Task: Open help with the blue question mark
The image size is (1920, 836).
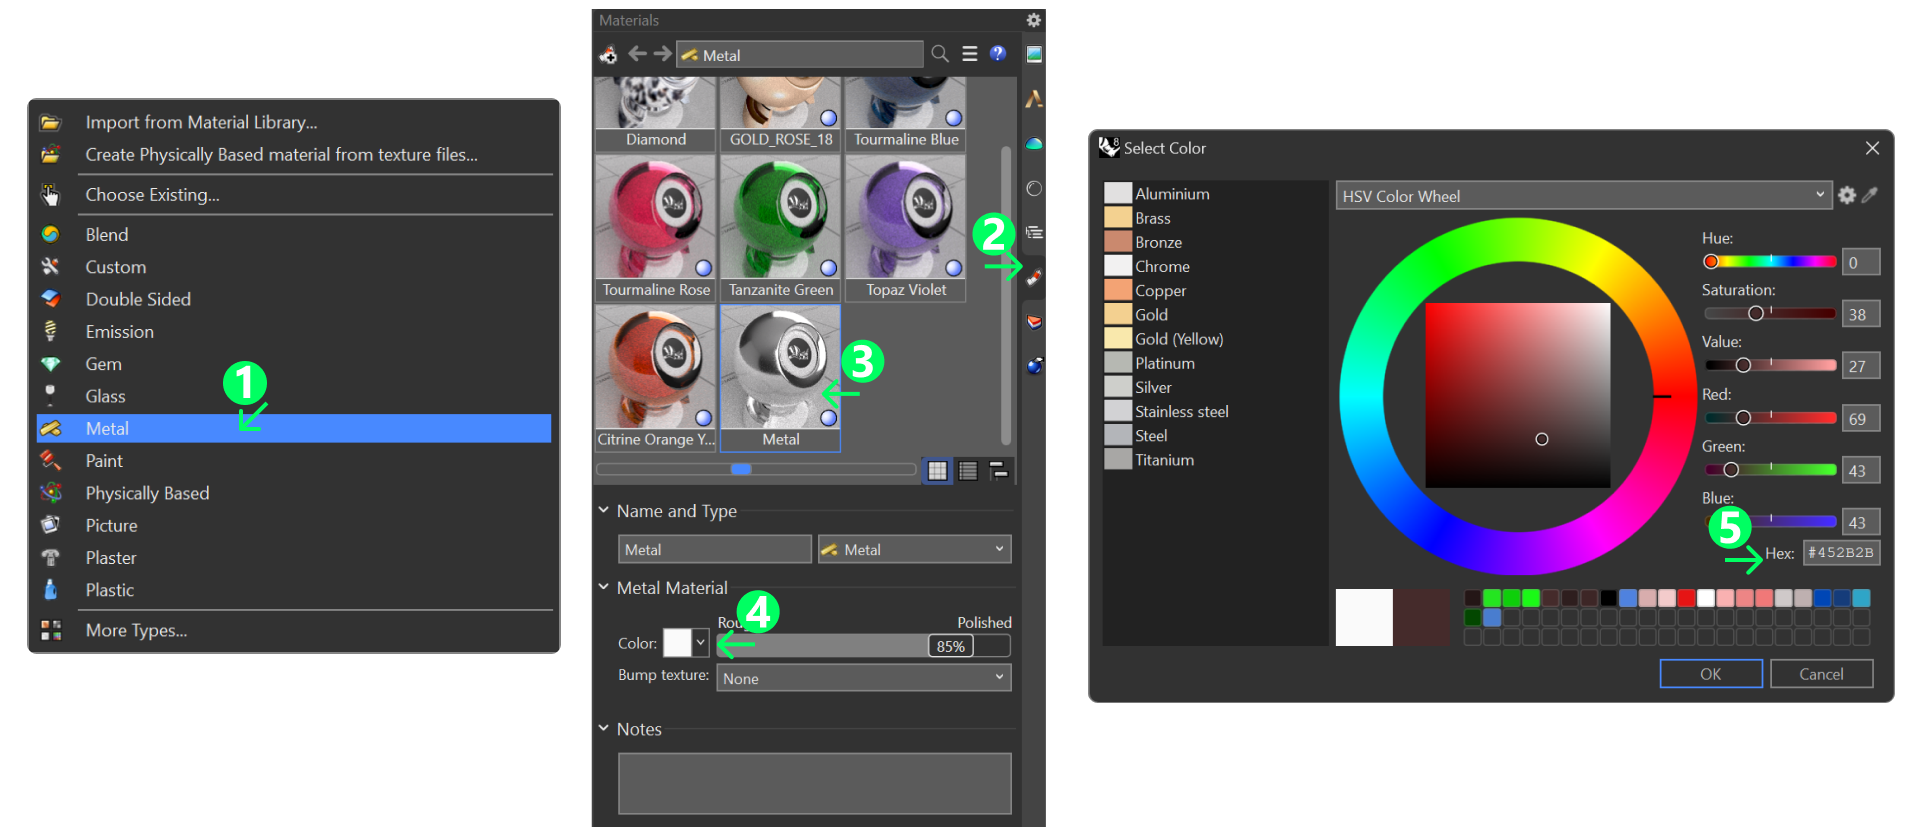Action: tap(997, 54)
